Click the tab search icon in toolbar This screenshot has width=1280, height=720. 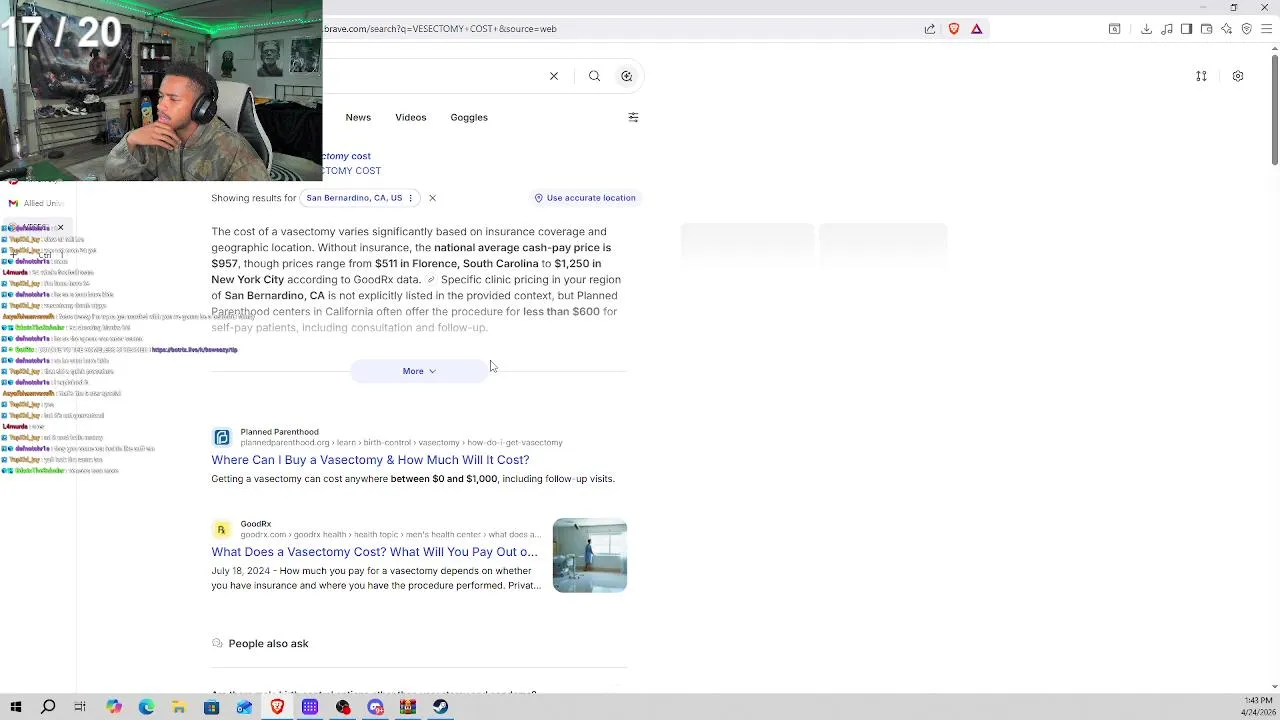click(1115, 29)
